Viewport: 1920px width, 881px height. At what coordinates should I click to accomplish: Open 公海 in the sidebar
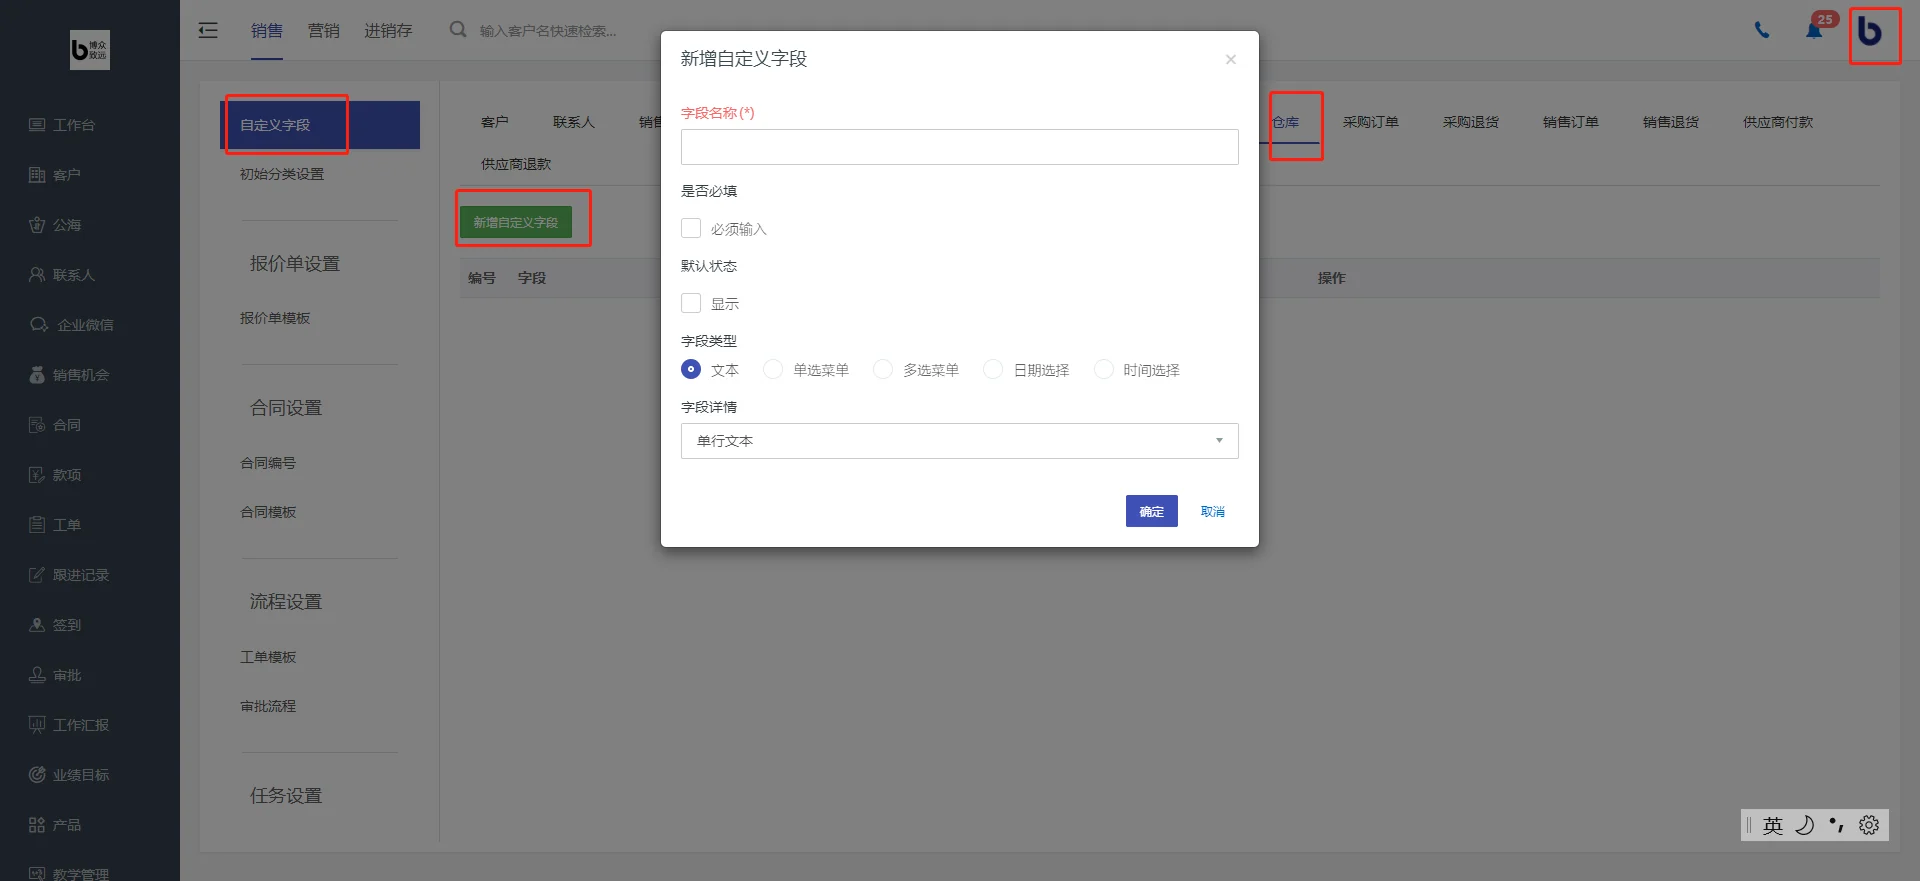click(55, 225)
